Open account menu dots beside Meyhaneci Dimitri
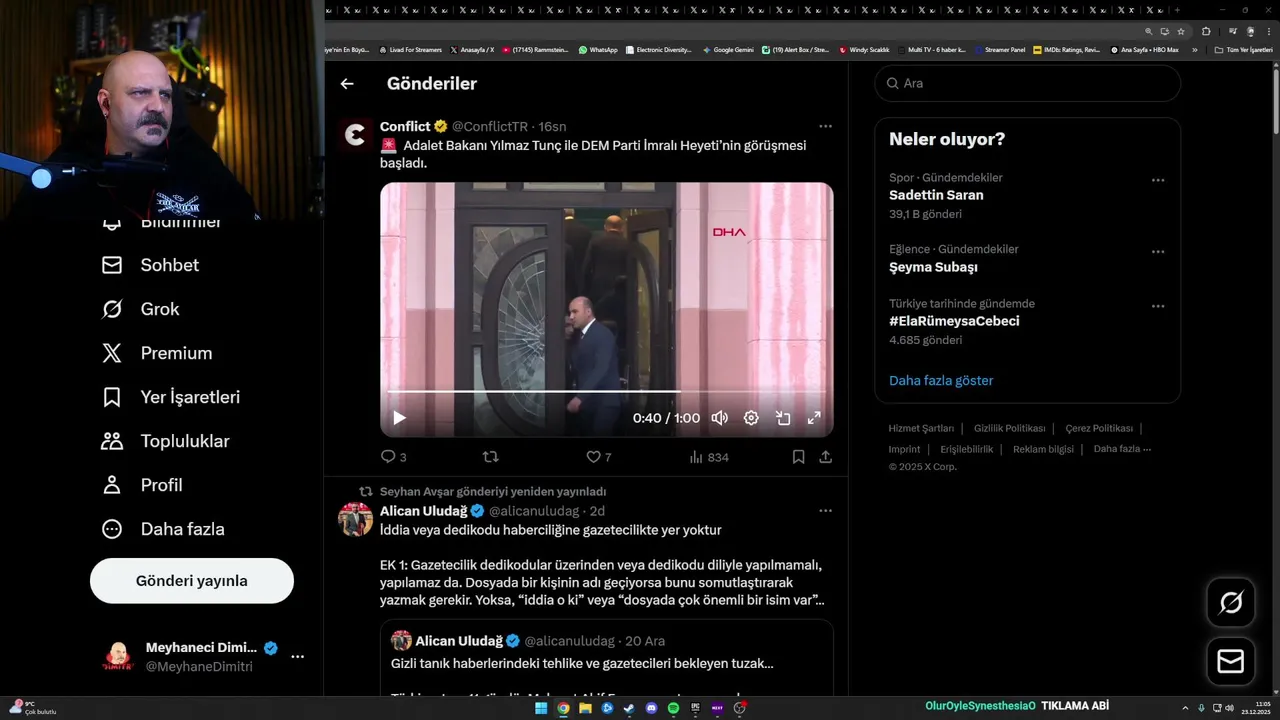This screenshot has width=1280, height=720. coord(297,657)
